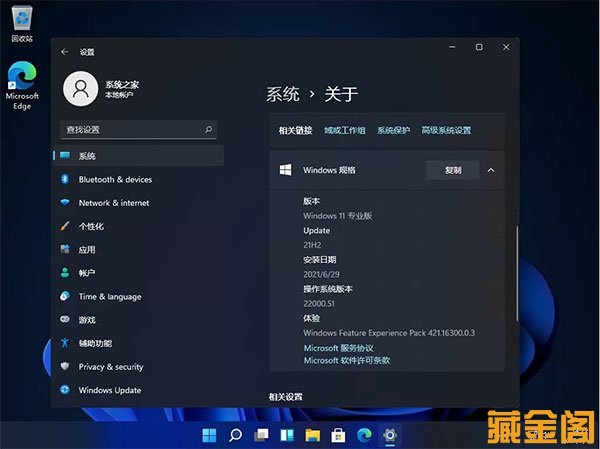Open File Explorer from the taskbar

(x=313, y=435)
